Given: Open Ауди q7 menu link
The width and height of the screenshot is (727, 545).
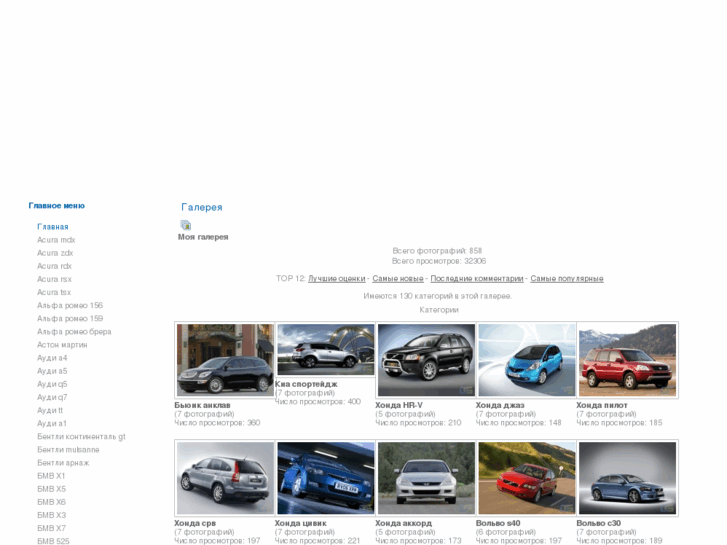Looking at the screenshot, I should click(52, 397).
